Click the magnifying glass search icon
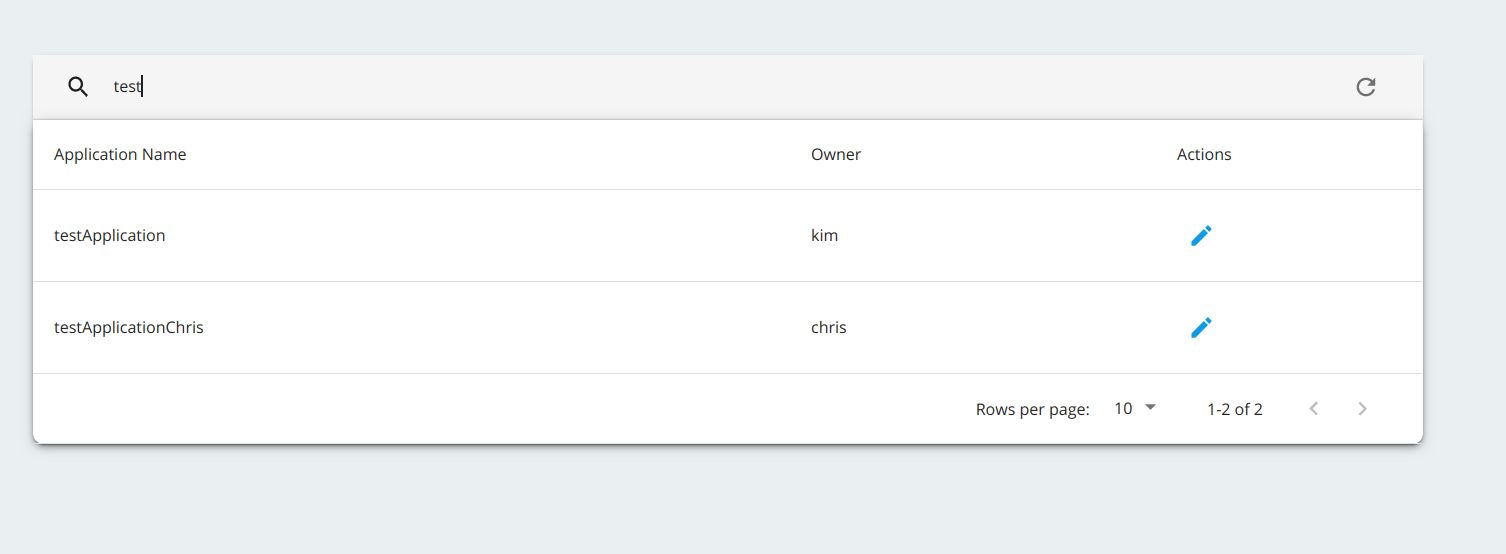Viewport: 1506px width, 554px height. coord(78,87)
